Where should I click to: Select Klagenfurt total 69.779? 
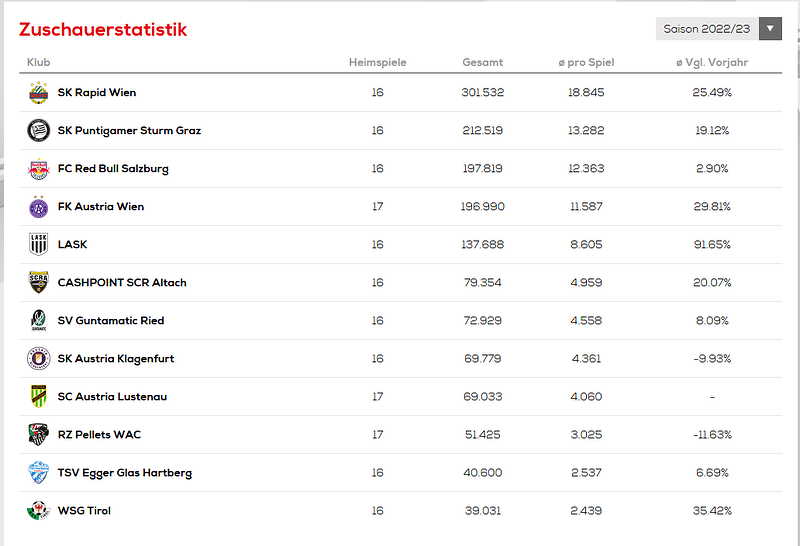tap(483, 359)
